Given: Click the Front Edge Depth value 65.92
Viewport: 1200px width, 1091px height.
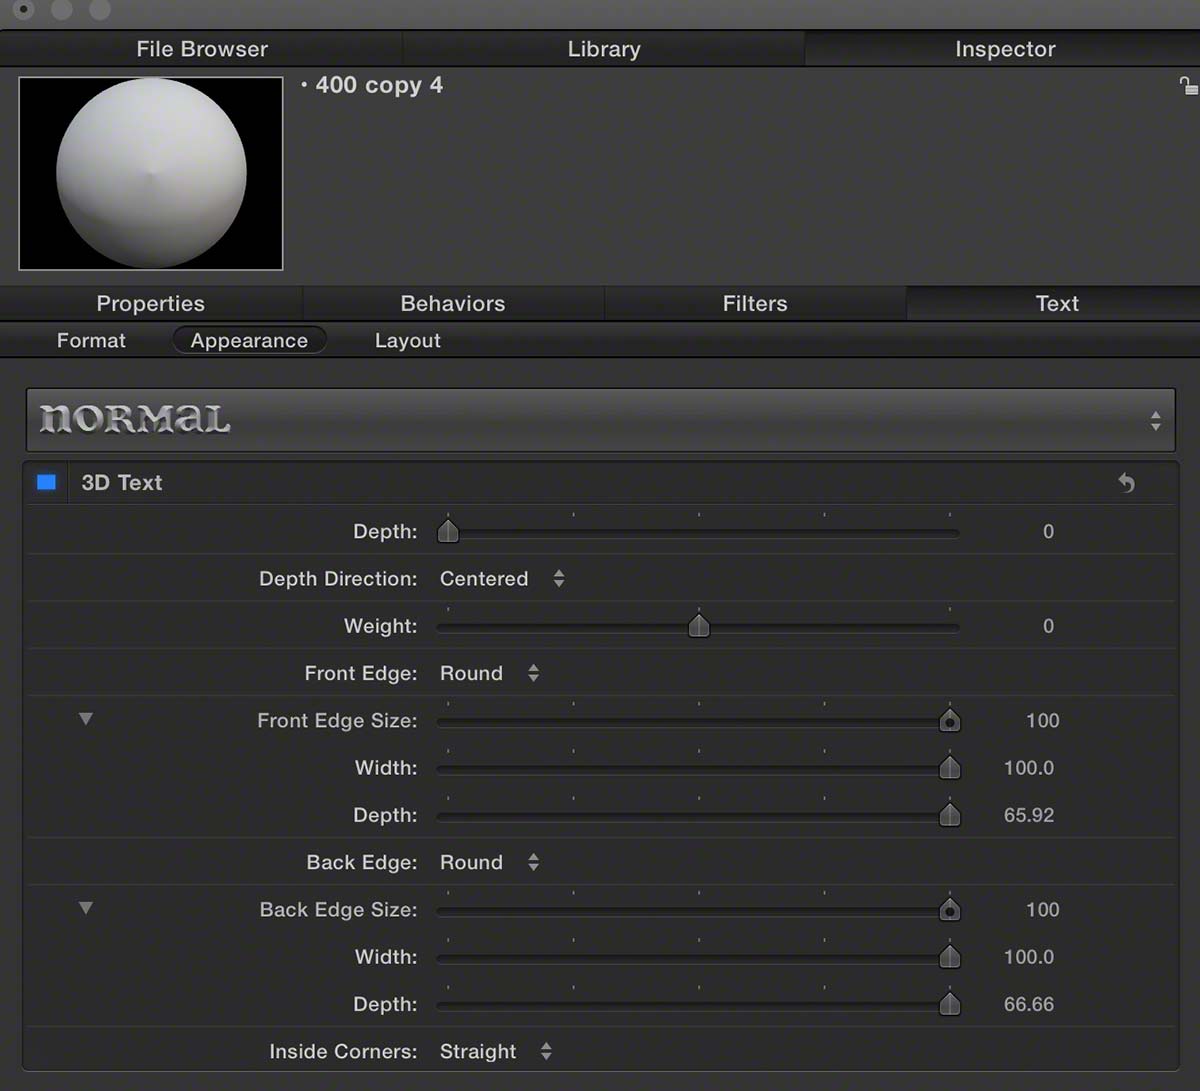Looking at the screenshot, I should pyautogui.click(x=1029, y=815).
